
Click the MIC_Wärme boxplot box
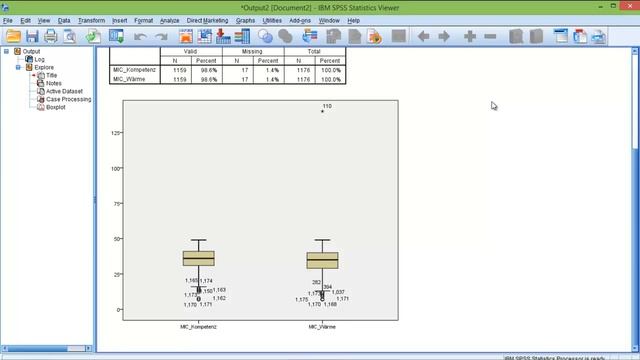pyautogui.click(x=322, y=260)
